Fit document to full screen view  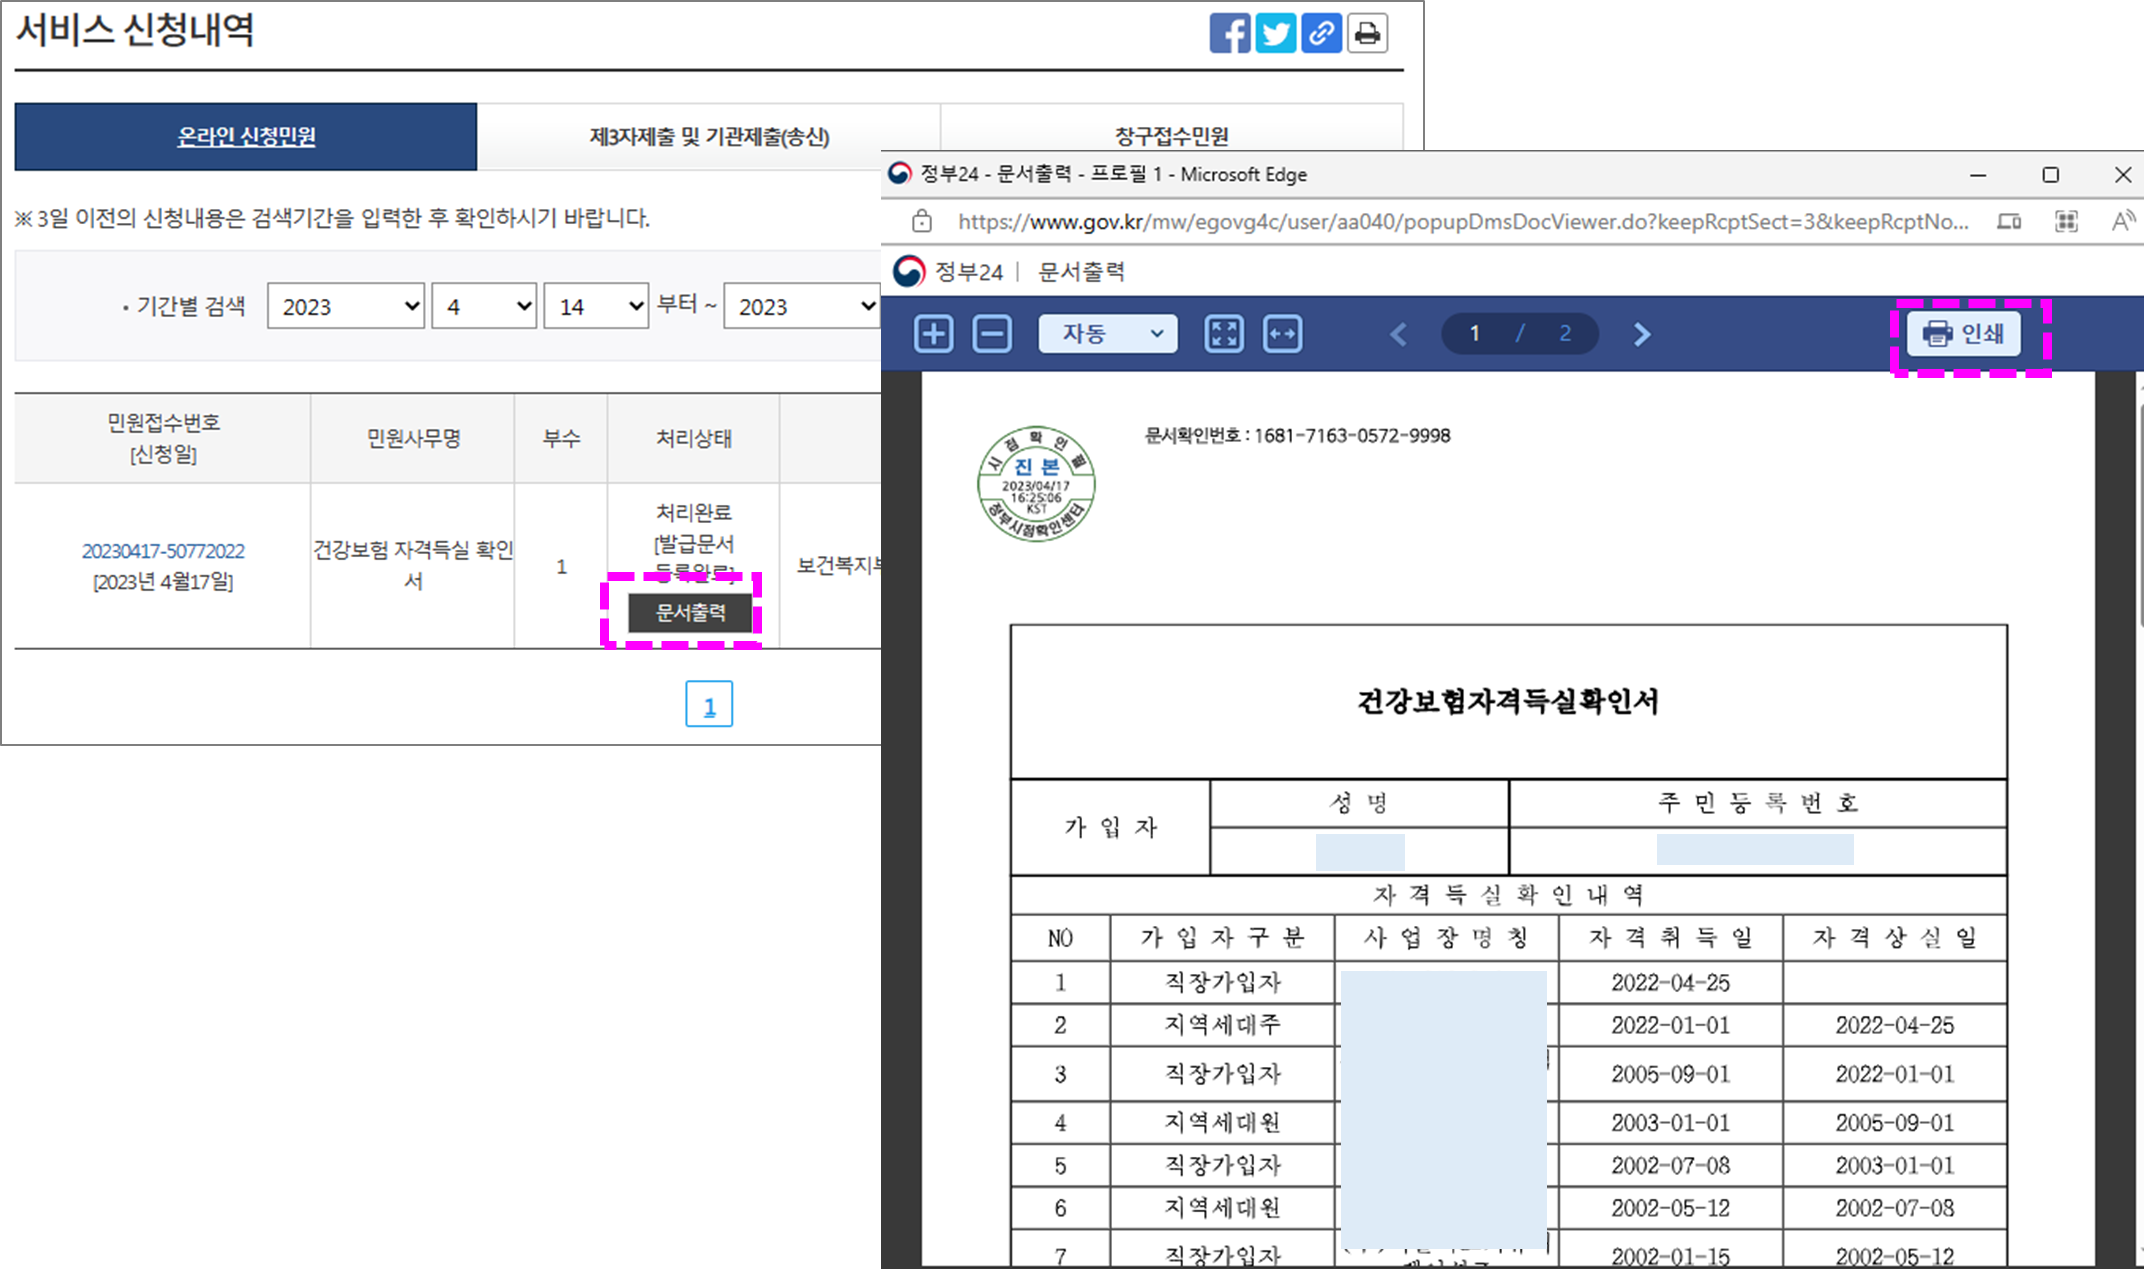click(1223, 334)
